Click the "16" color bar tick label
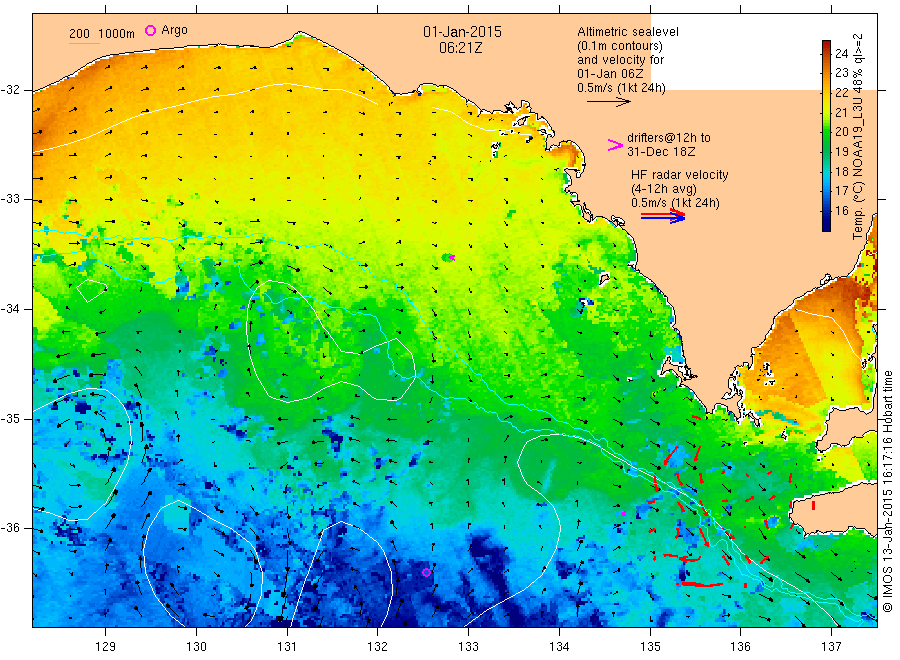The height and width of the screenshot is (660, 900). [x=841, y=211]
